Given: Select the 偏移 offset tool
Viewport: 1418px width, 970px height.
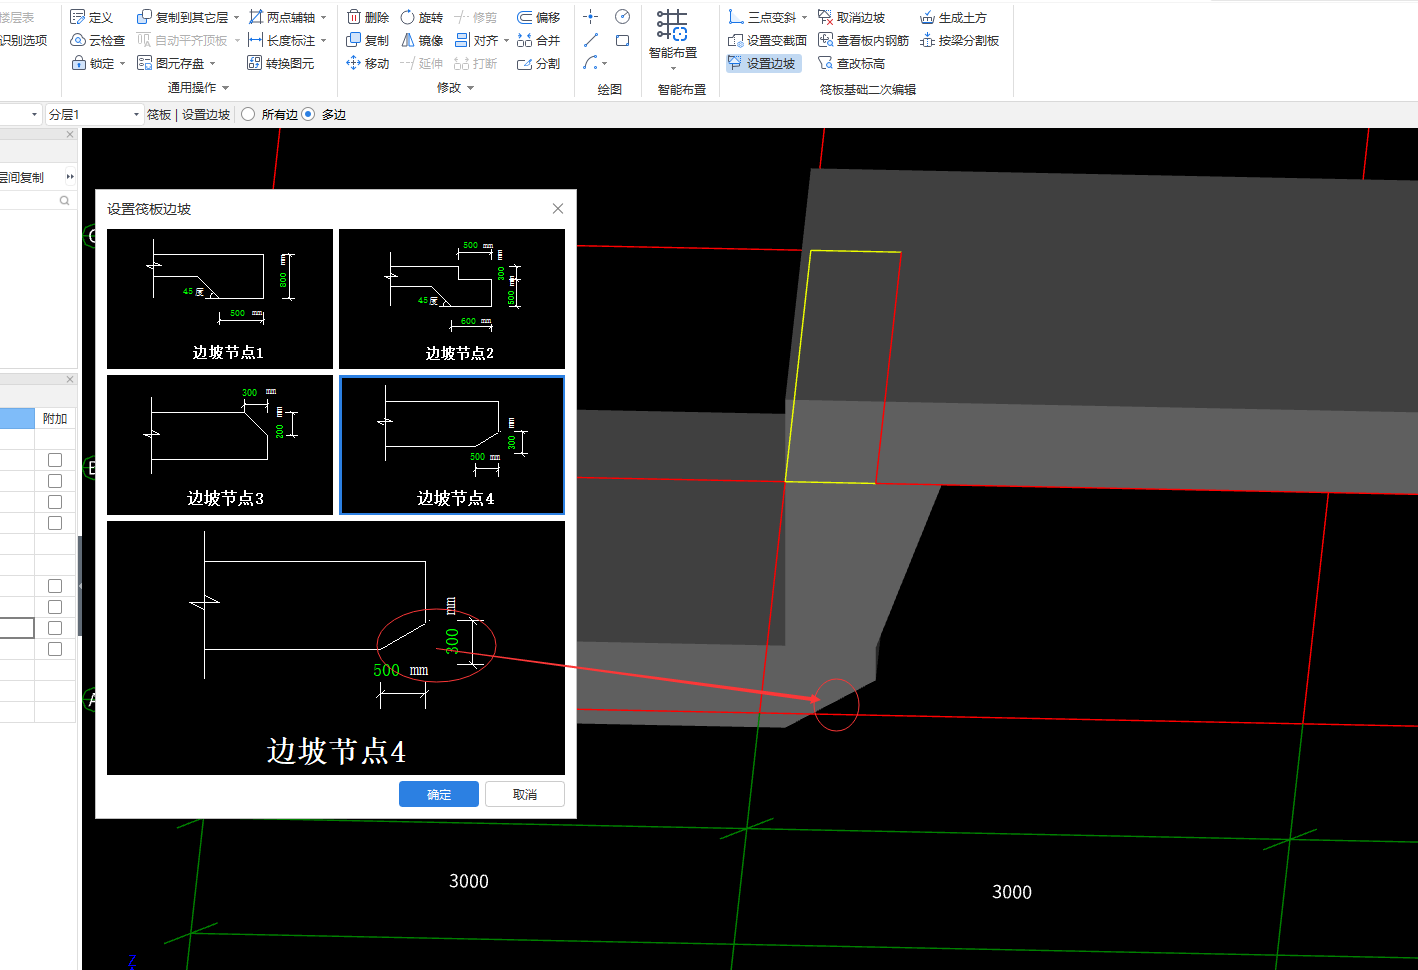Looking at the screenshot, I should pyautogui.click(x=538, y=17).
